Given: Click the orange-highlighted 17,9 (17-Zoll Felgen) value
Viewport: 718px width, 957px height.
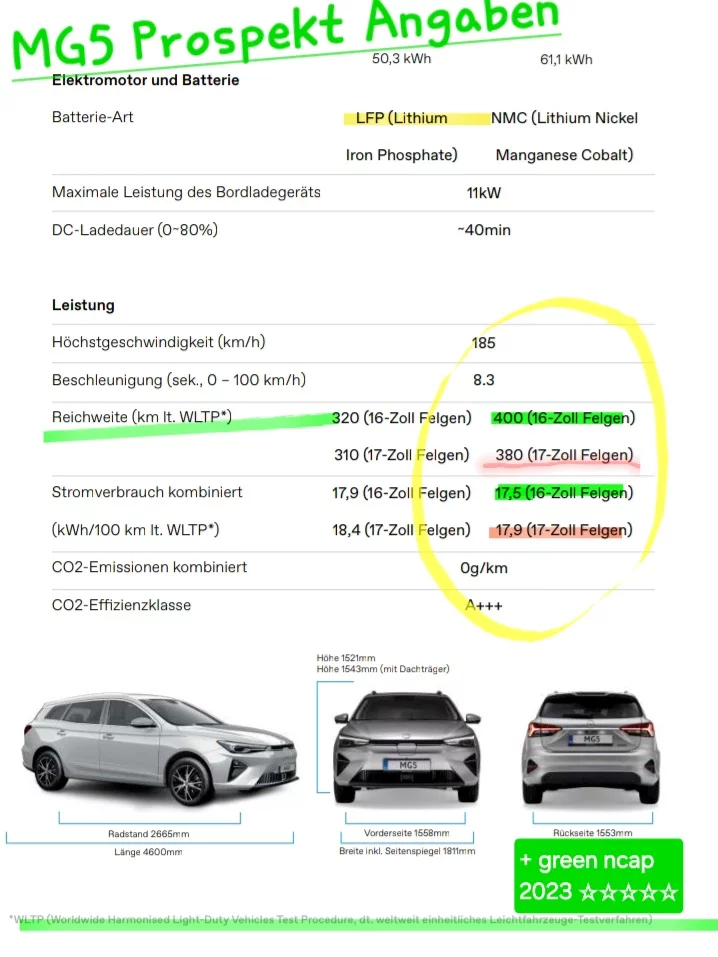Looking at the screenshot, I should coord(564,530).
